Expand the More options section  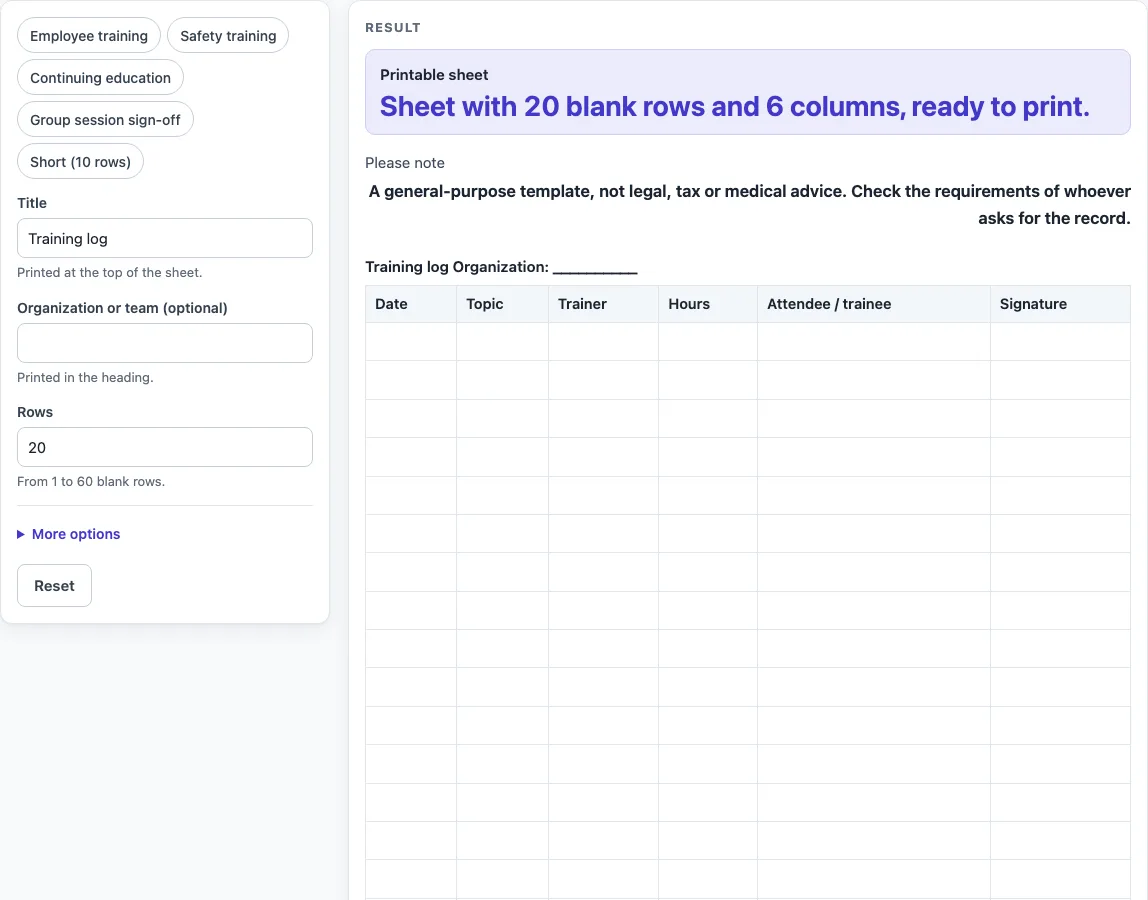(x=69, y=534)
